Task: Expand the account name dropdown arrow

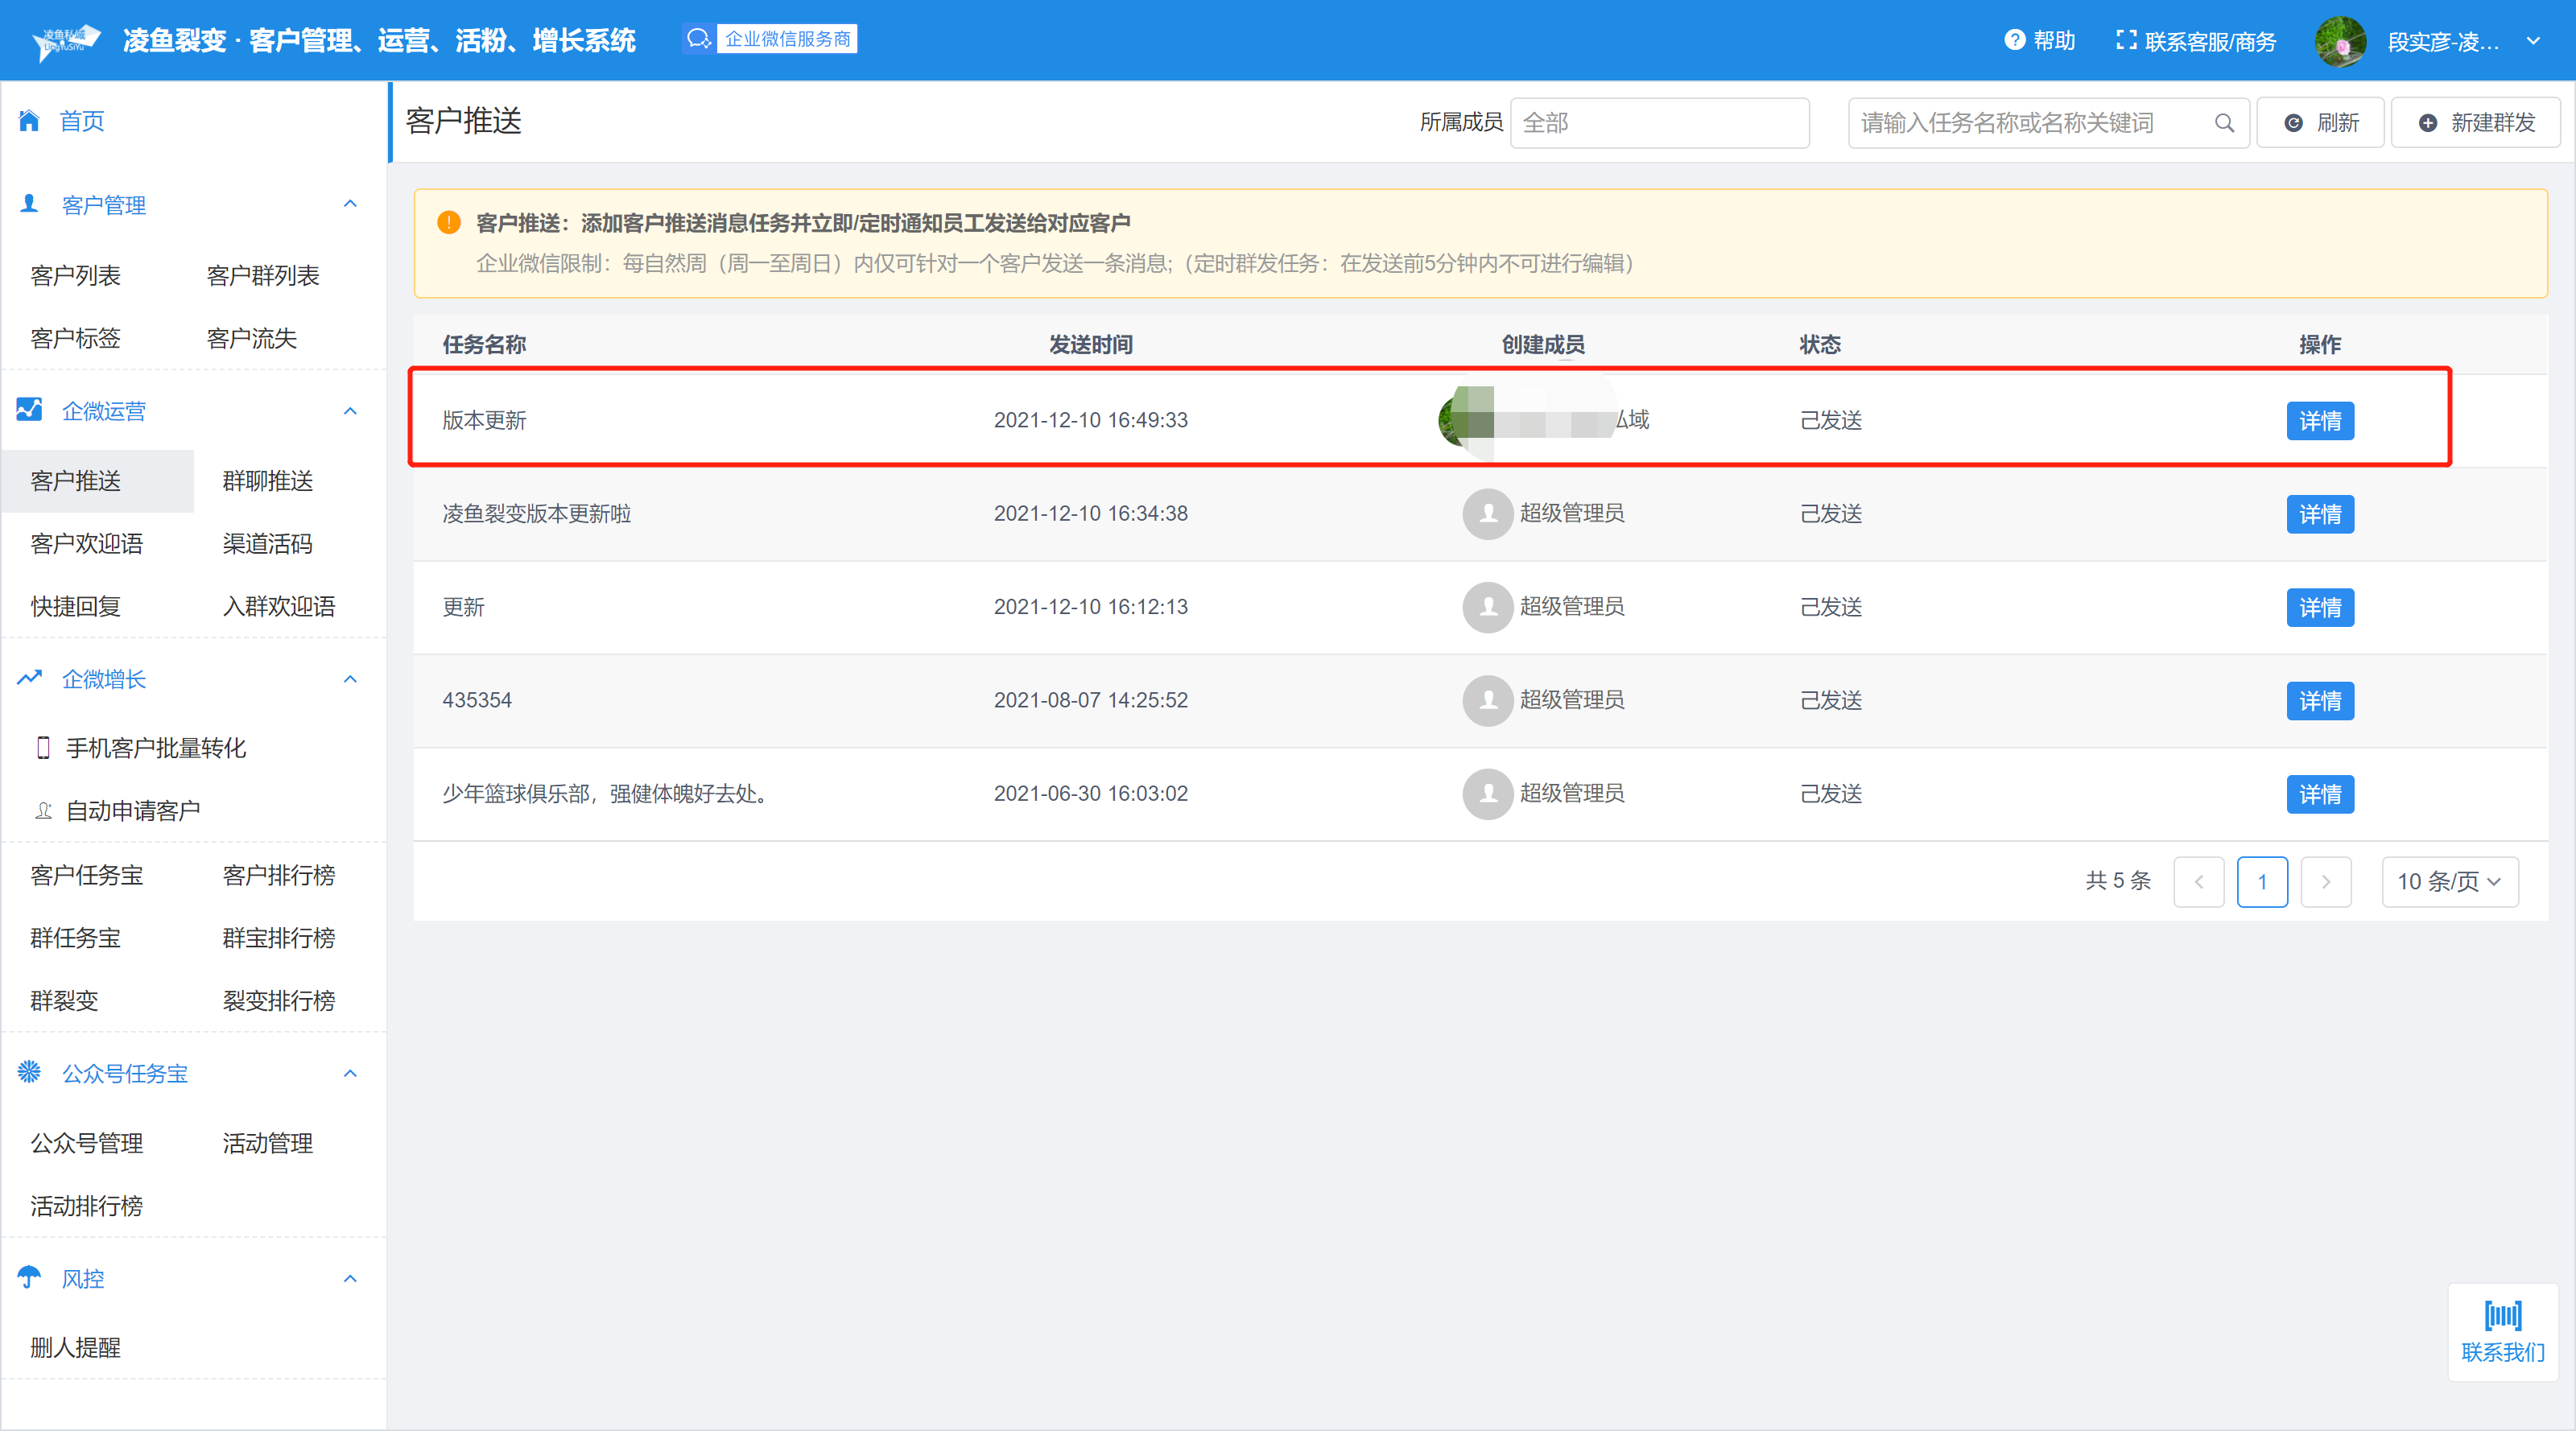Action: coord(2533,41)
